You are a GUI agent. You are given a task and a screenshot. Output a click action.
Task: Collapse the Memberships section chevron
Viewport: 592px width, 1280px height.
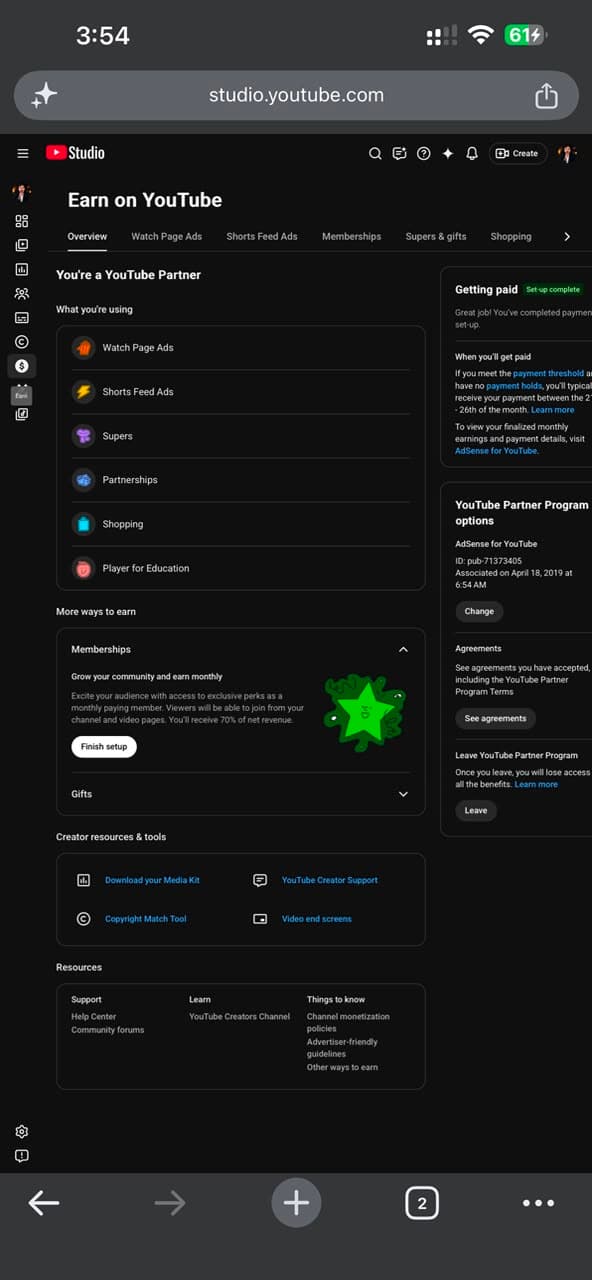point(403,649)
